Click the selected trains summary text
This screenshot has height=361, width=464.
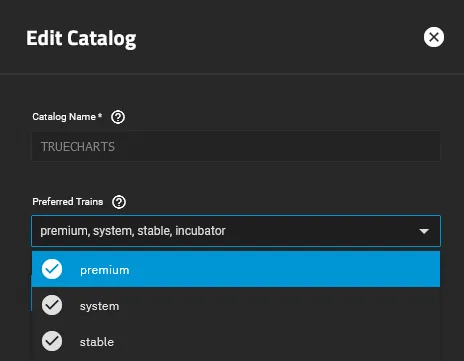pos(133,231)
